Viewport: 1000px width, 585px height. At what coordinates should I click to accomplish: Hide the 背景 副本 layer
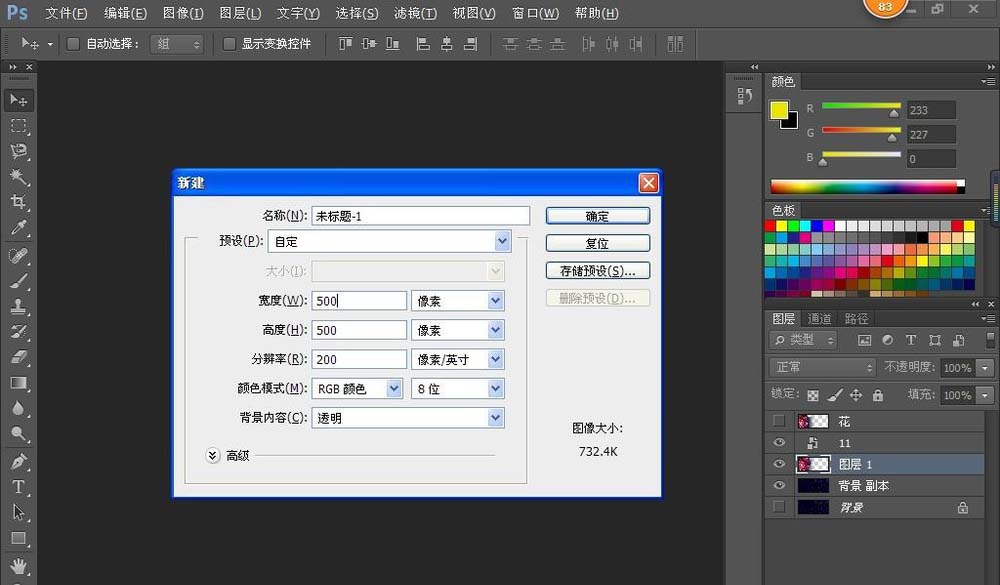[780, 485]
